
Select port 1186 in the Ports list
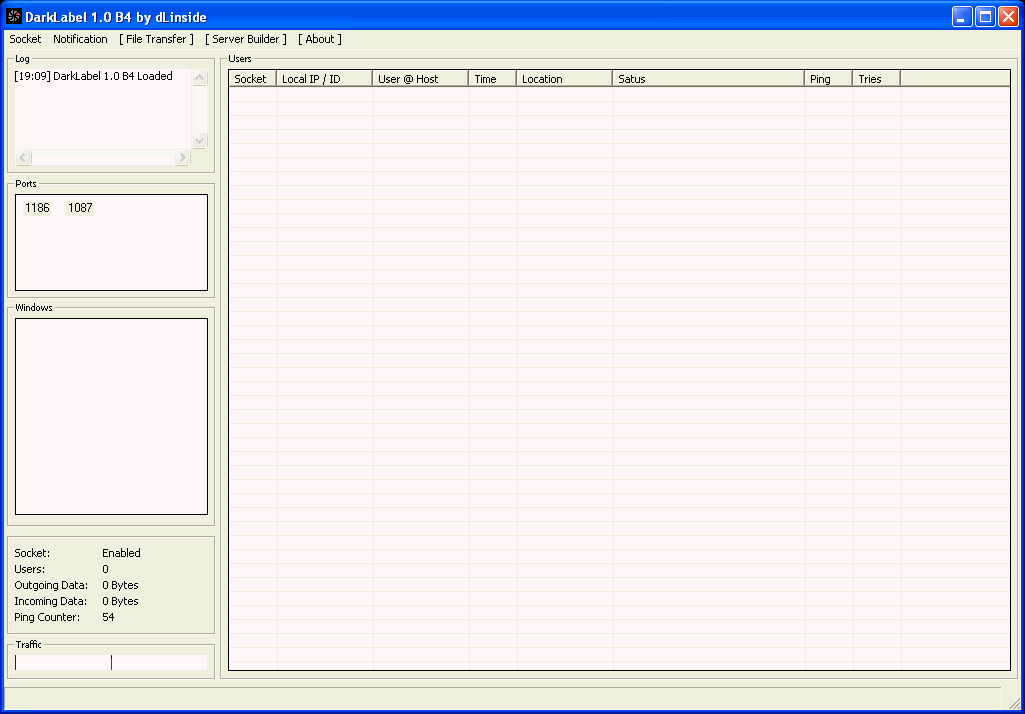pos(37,207)
